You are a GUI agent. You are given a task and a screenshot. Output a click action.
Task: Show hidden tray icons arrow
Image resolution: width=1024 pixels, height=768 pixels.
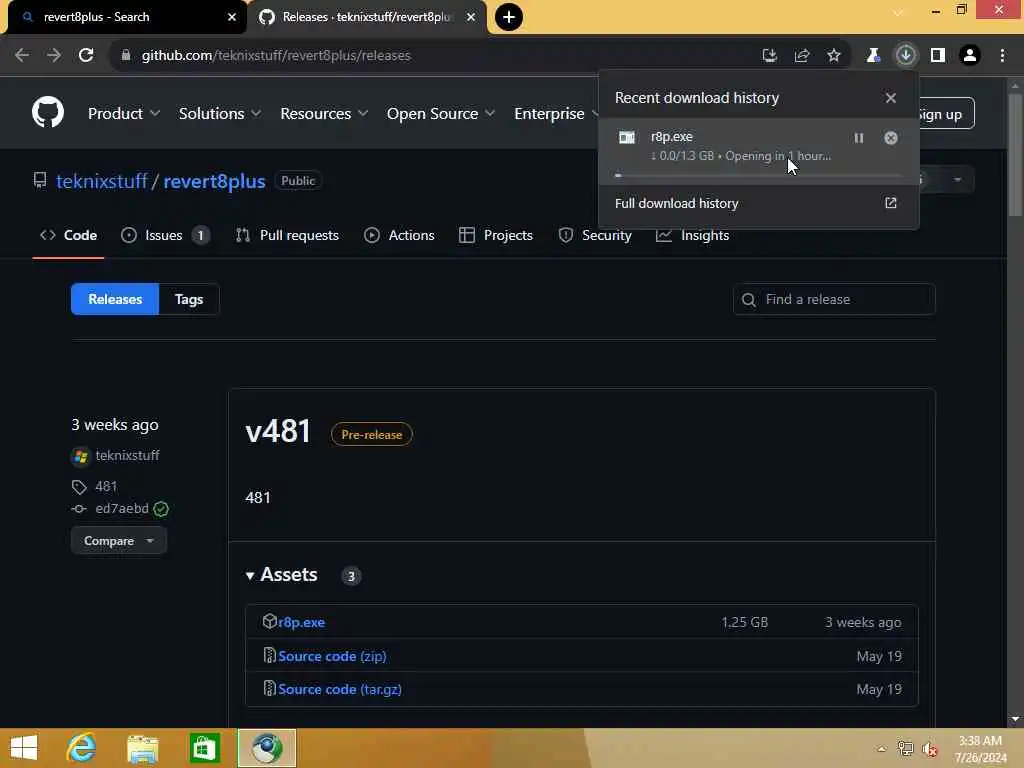coord(882,748)
